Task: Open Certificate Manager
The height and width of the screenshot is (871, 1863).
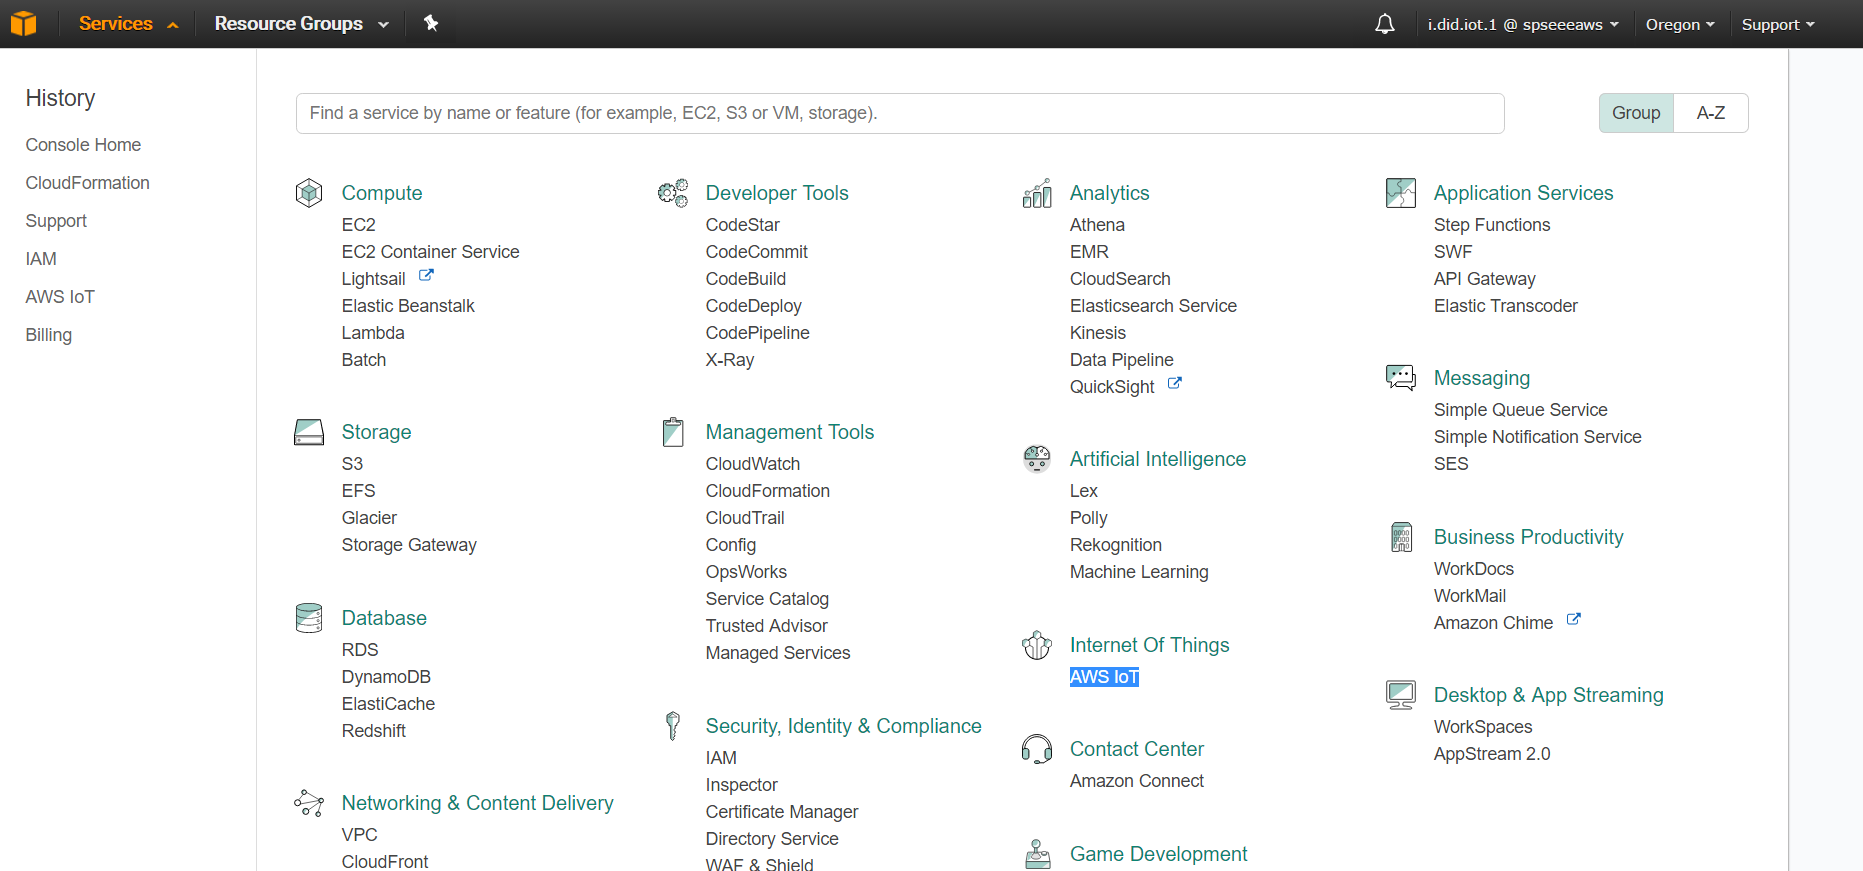Action: tap(782, 812)
